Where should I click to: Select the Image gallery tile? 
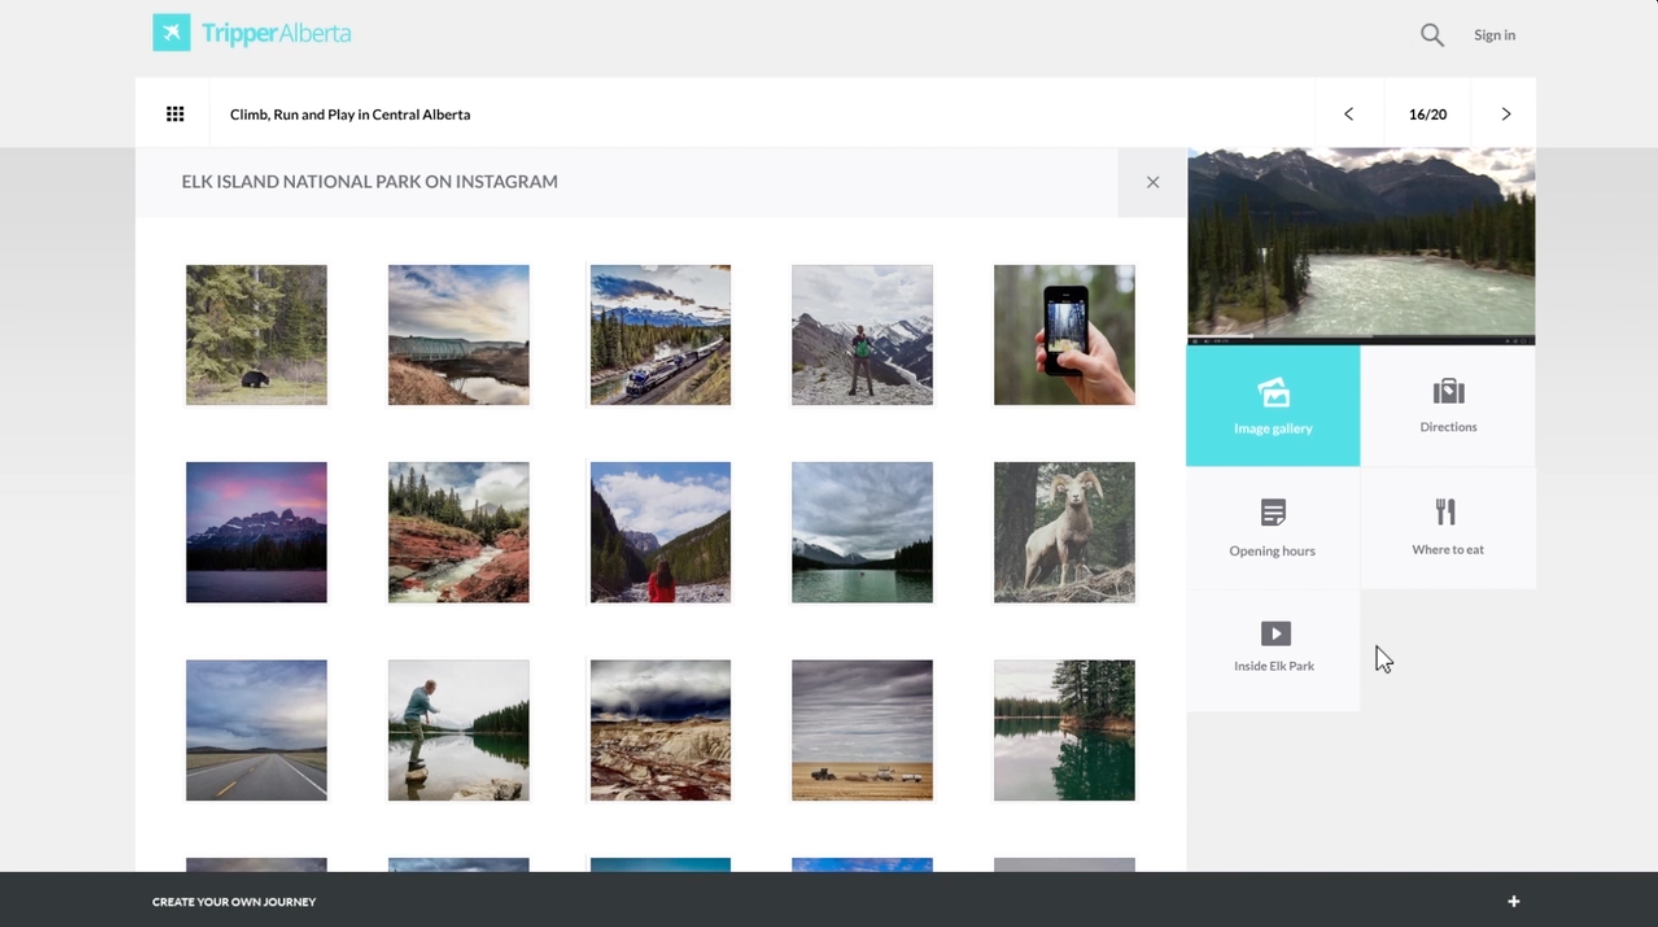pos(1273,406)
